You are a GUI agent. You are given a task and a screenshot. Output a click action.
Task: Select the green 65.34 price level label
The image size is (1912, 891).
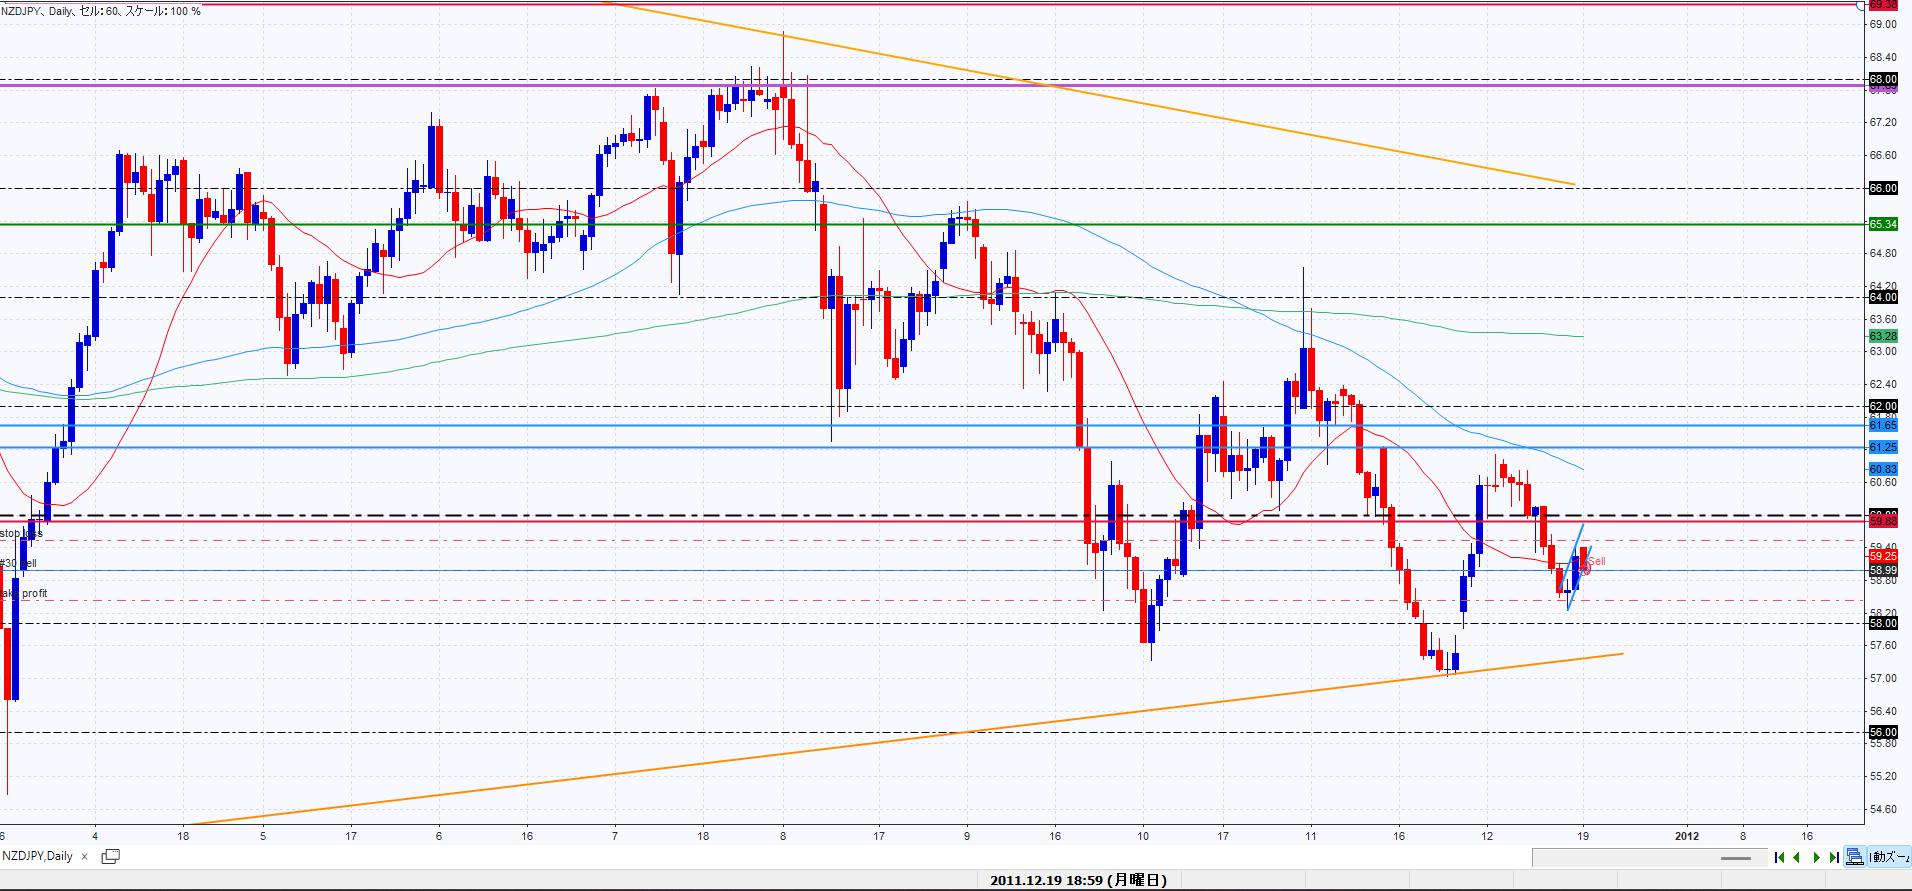[x=1883, y=224]
